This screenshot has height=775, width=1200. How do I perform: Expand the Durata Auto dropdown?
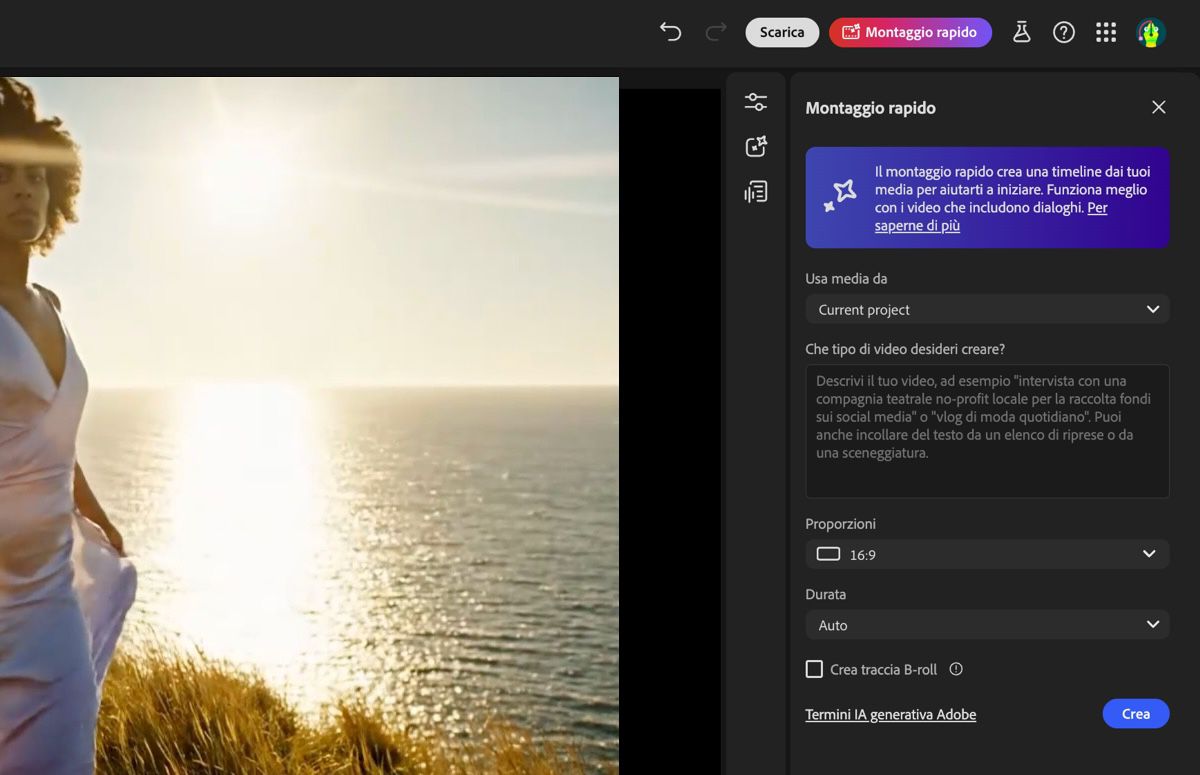pyautogui.click(x=987, y=625)
